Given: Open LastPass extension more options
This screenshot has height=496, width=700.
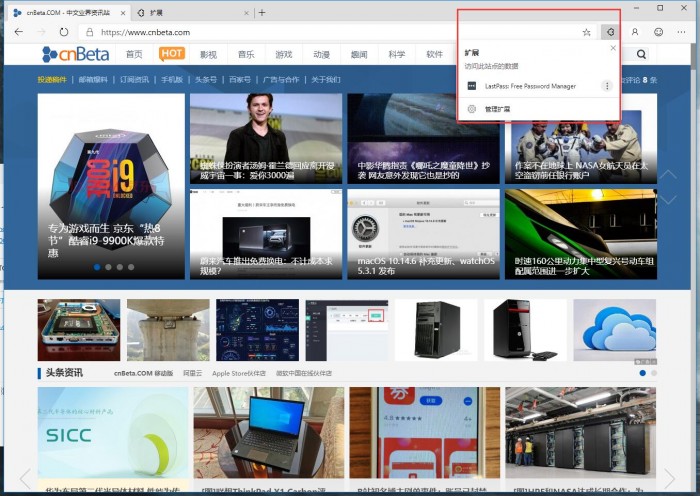Looking at the screenshot, I should (x=607, y=86).
